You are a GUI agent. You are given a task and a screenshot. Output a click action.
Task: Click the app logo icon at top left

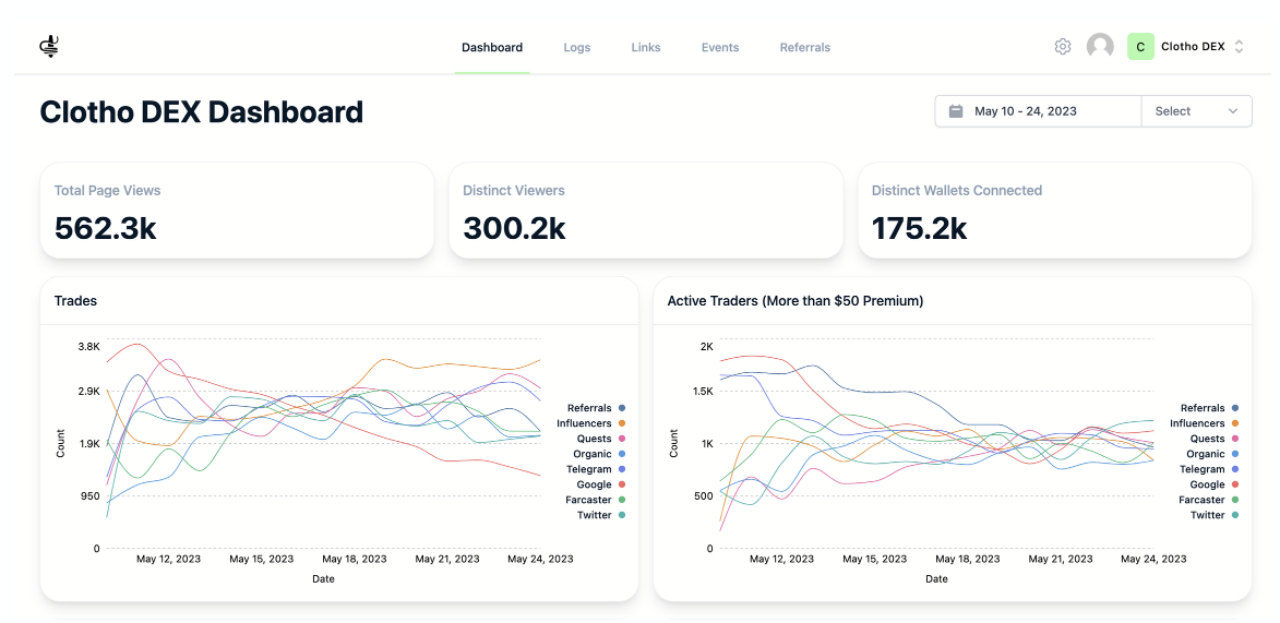[49, 46]
